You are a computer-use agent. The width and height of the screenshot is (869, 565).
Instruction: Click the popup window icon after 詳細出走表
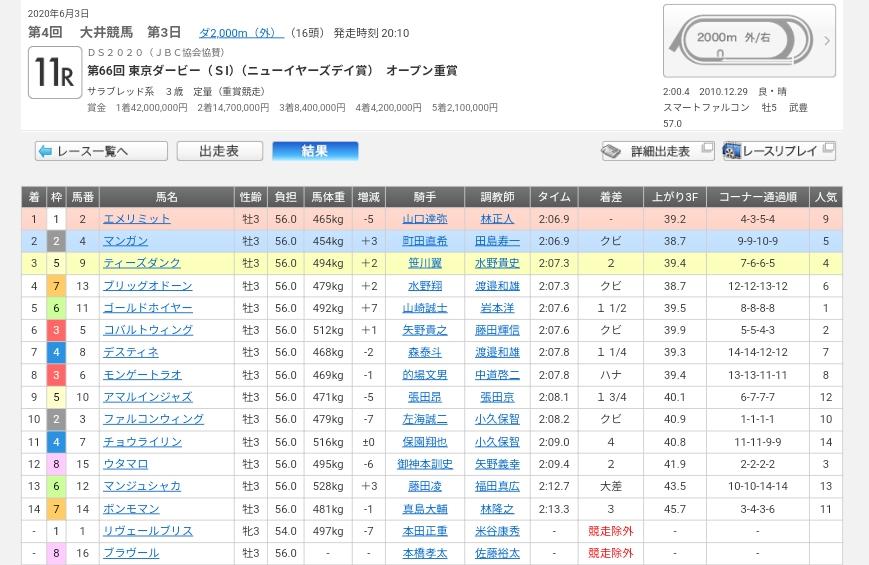pos(707,149)
